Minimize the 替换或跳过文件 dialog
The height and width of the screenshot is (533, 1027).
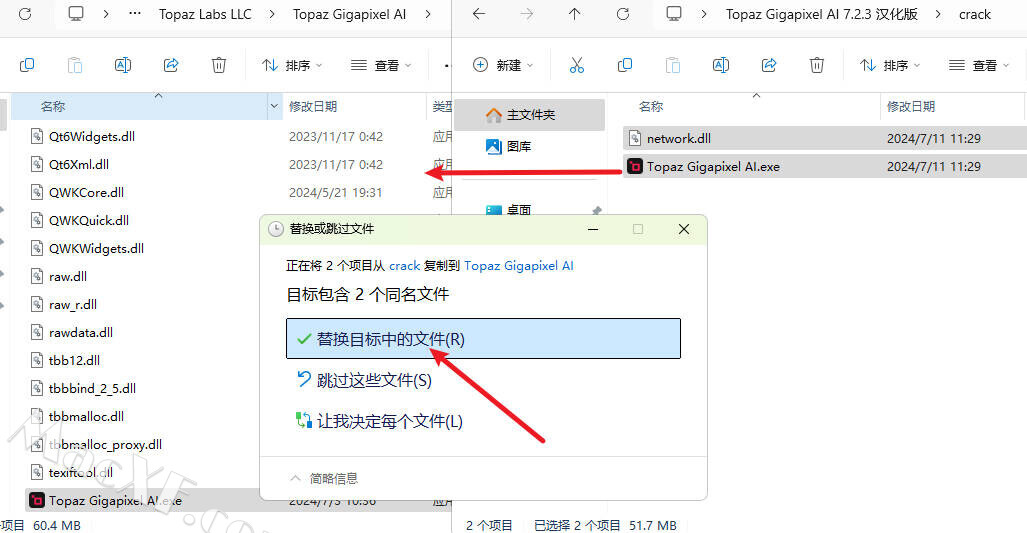coord(593,229)
